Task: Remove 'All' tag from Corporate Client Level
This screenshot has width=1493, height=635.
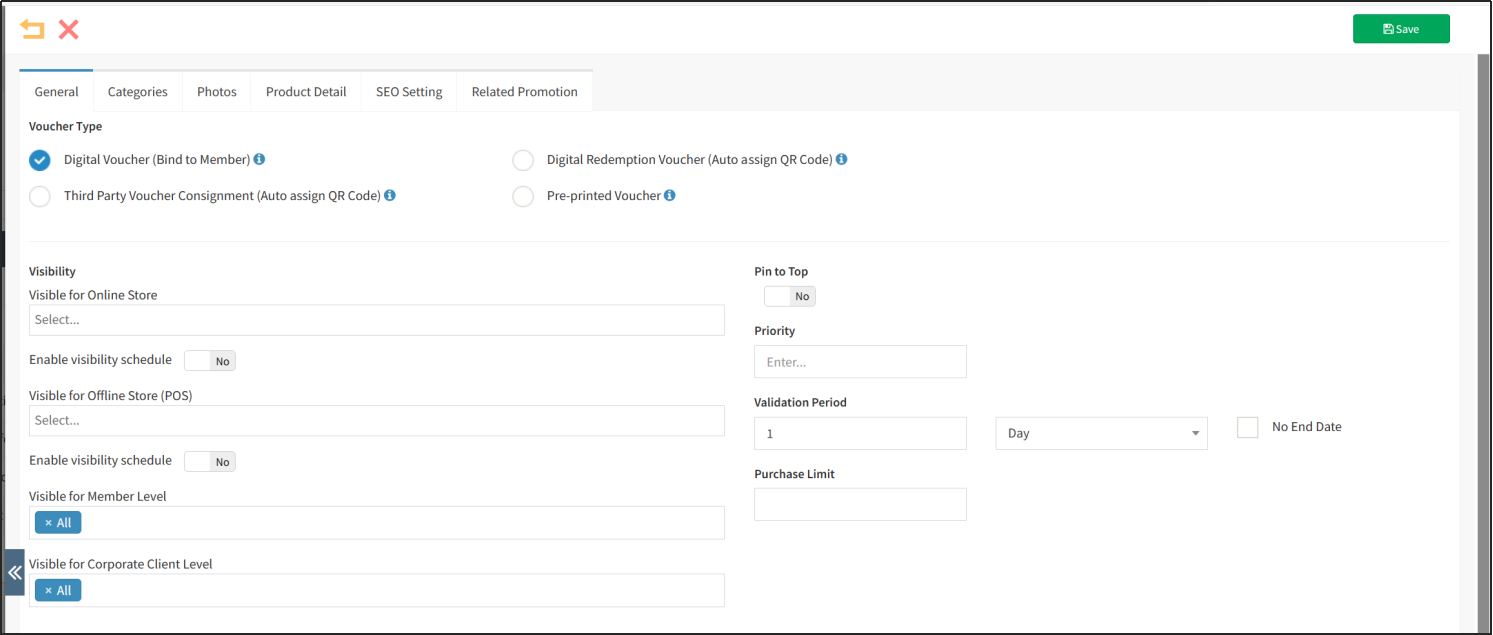Action: coord(48,591)
